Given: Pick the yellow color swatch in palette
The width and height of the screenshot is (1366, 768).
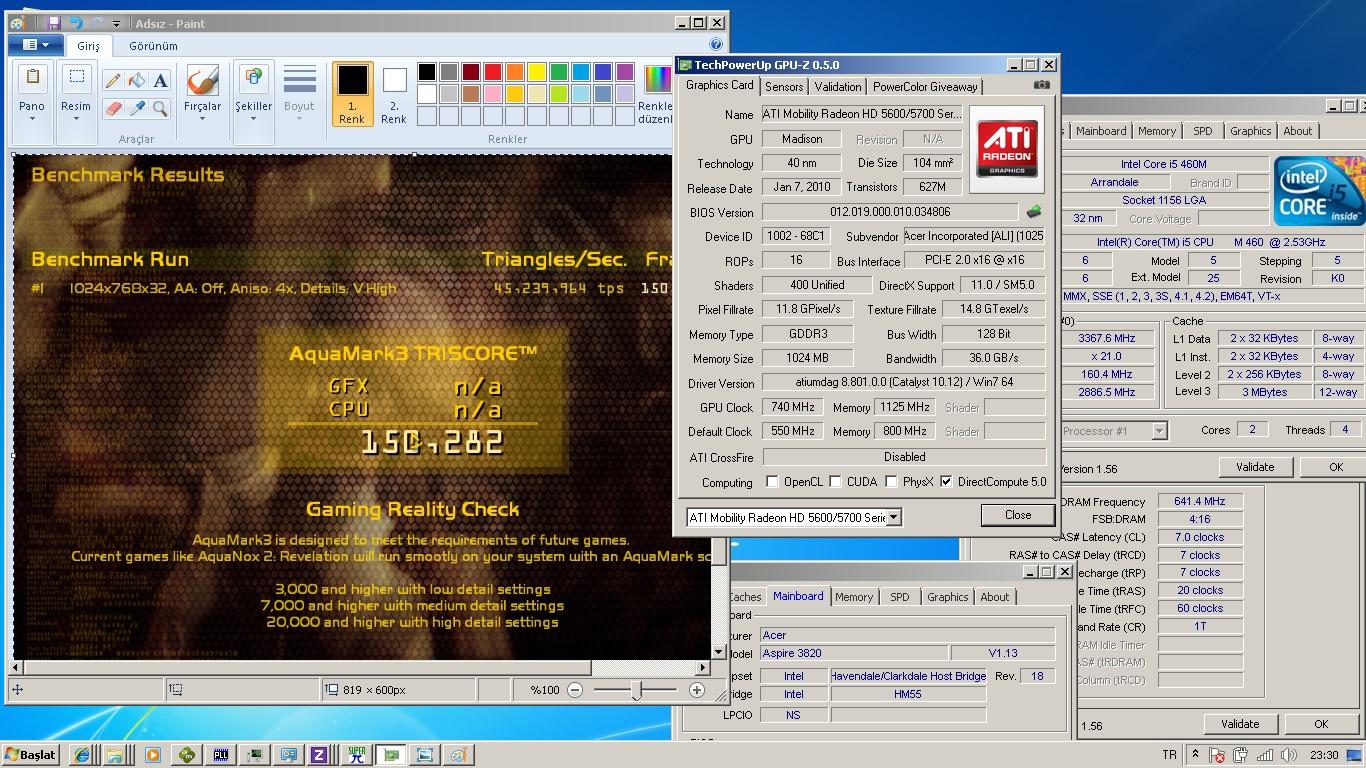Looking at the screenshot, I should [x=537, y=72].
